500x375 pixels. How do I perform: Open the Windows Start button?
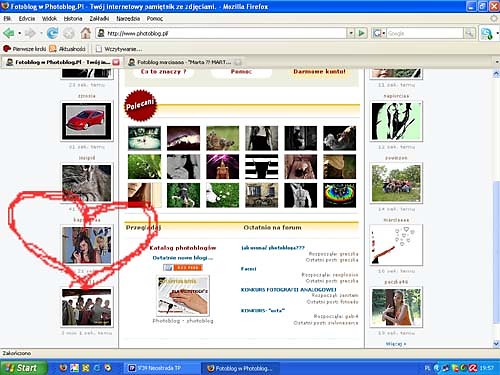pos(23,368)
